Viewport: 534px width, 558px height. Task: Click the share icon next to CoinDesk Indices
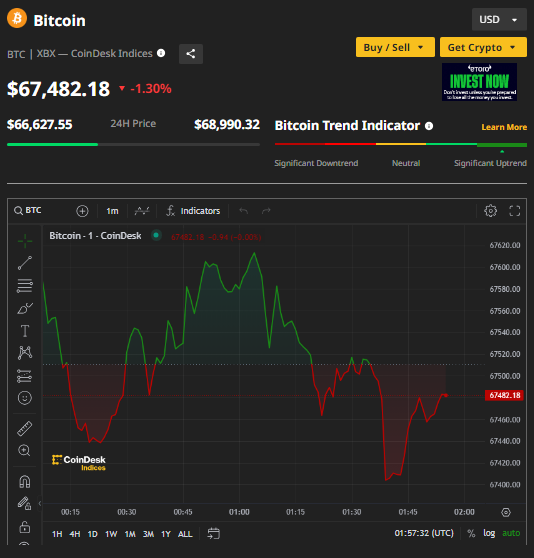pyautogui.click(x=191, y=54)
